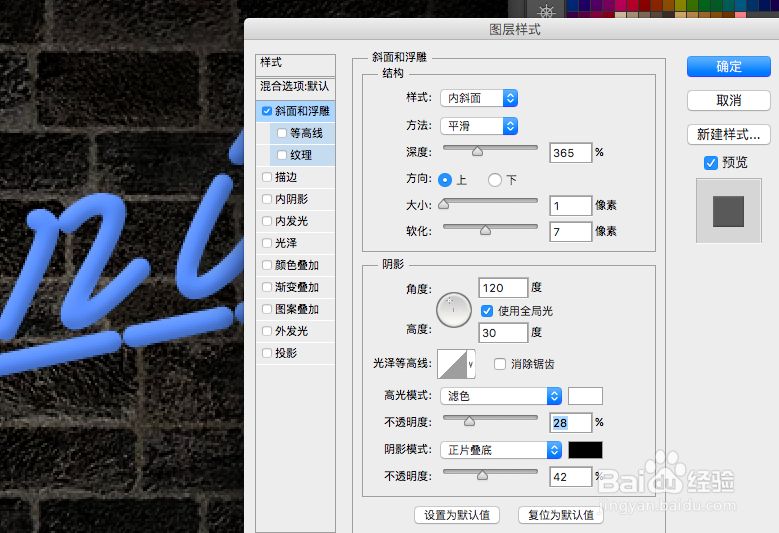The width and height of the screenshot is (779, 533).
Task: Open the white highlight color swatch
Action: [x=585, y=396]
